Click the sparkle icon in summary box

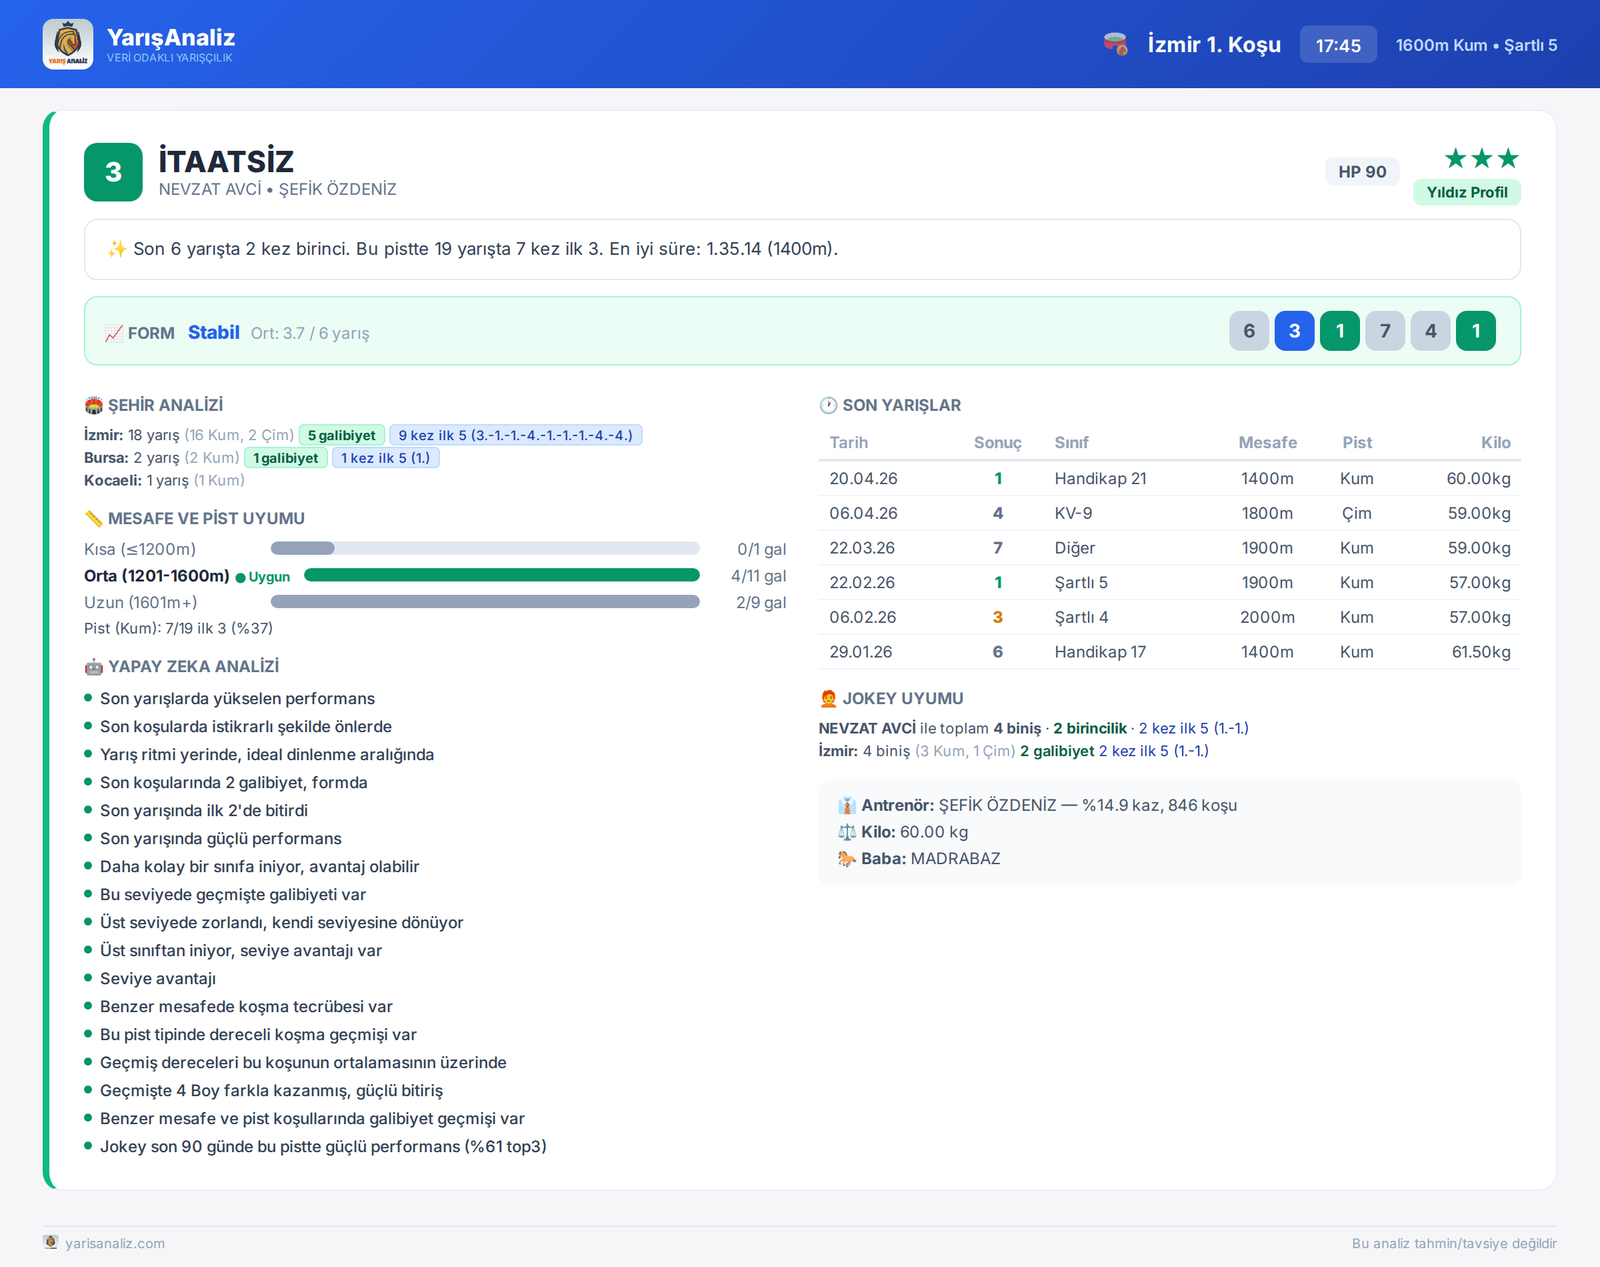[x=117, y=249]
